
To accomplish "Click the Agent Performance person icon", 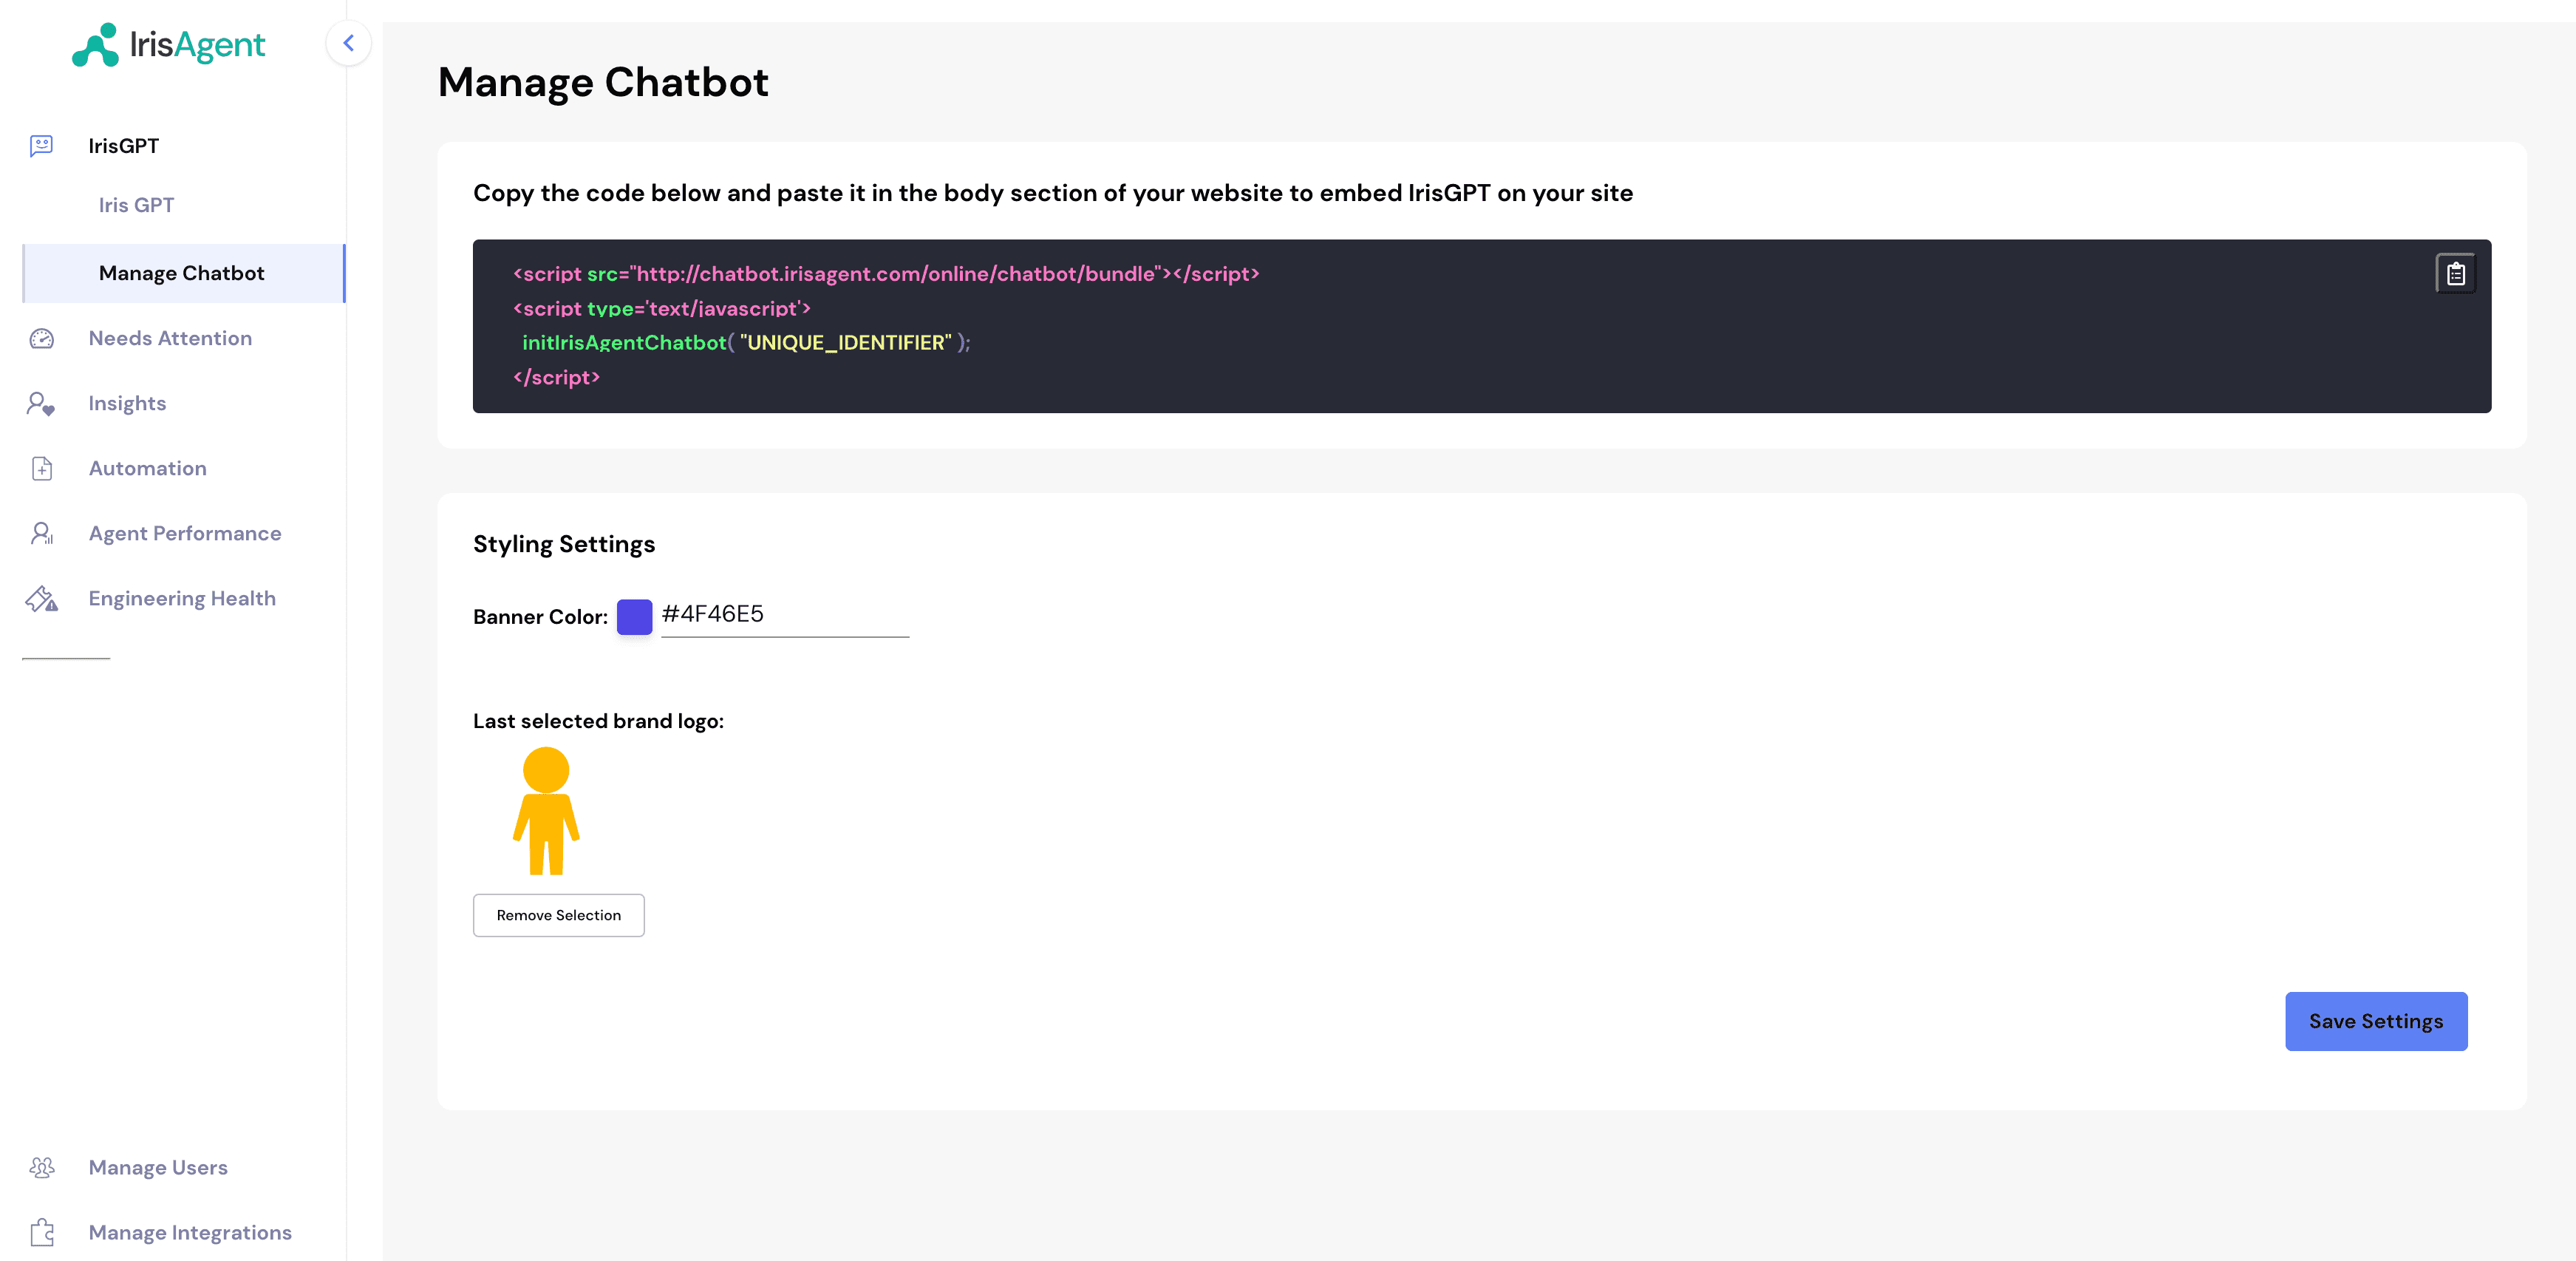I will (41, 533).
